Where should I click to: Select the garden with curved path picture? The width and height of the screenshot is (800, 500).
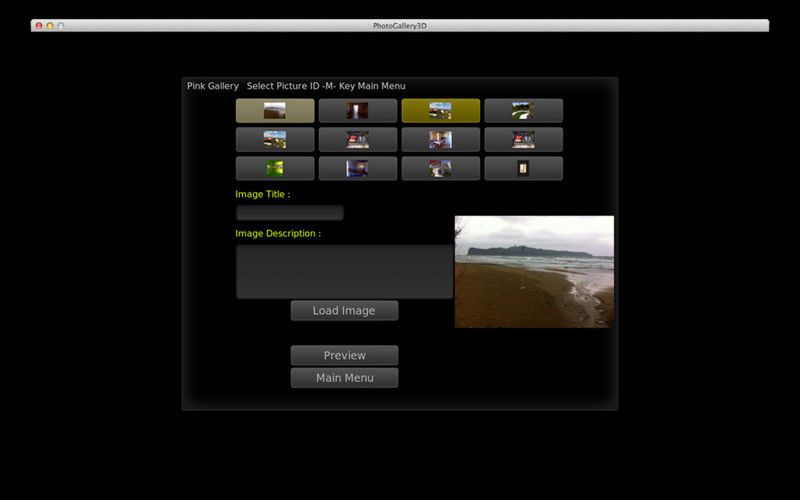pyautogui.click(x=523, y=111)
